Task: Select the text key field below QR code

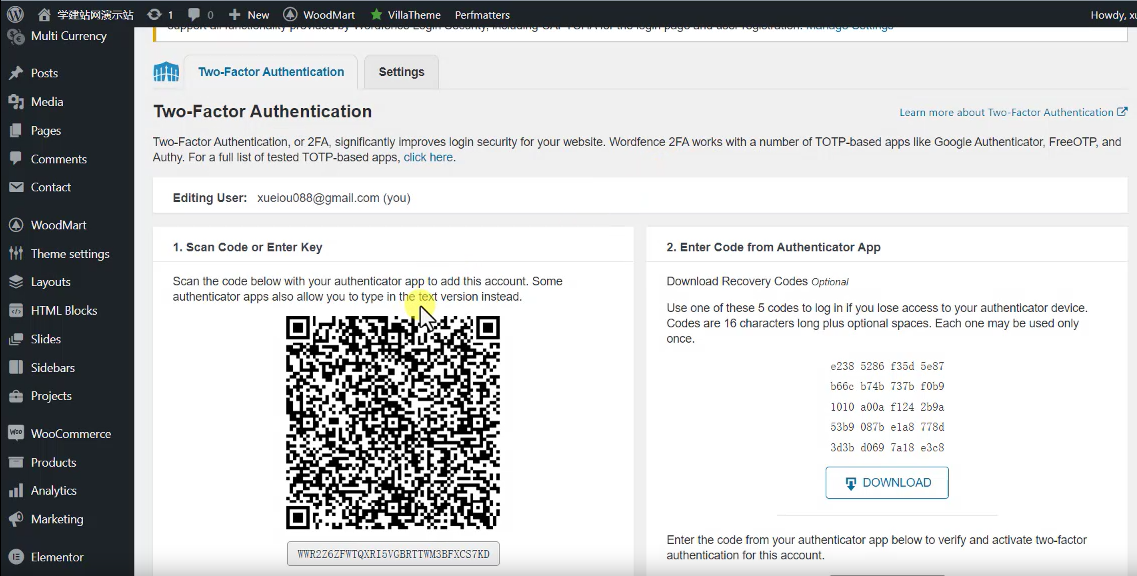Action: 393,554
